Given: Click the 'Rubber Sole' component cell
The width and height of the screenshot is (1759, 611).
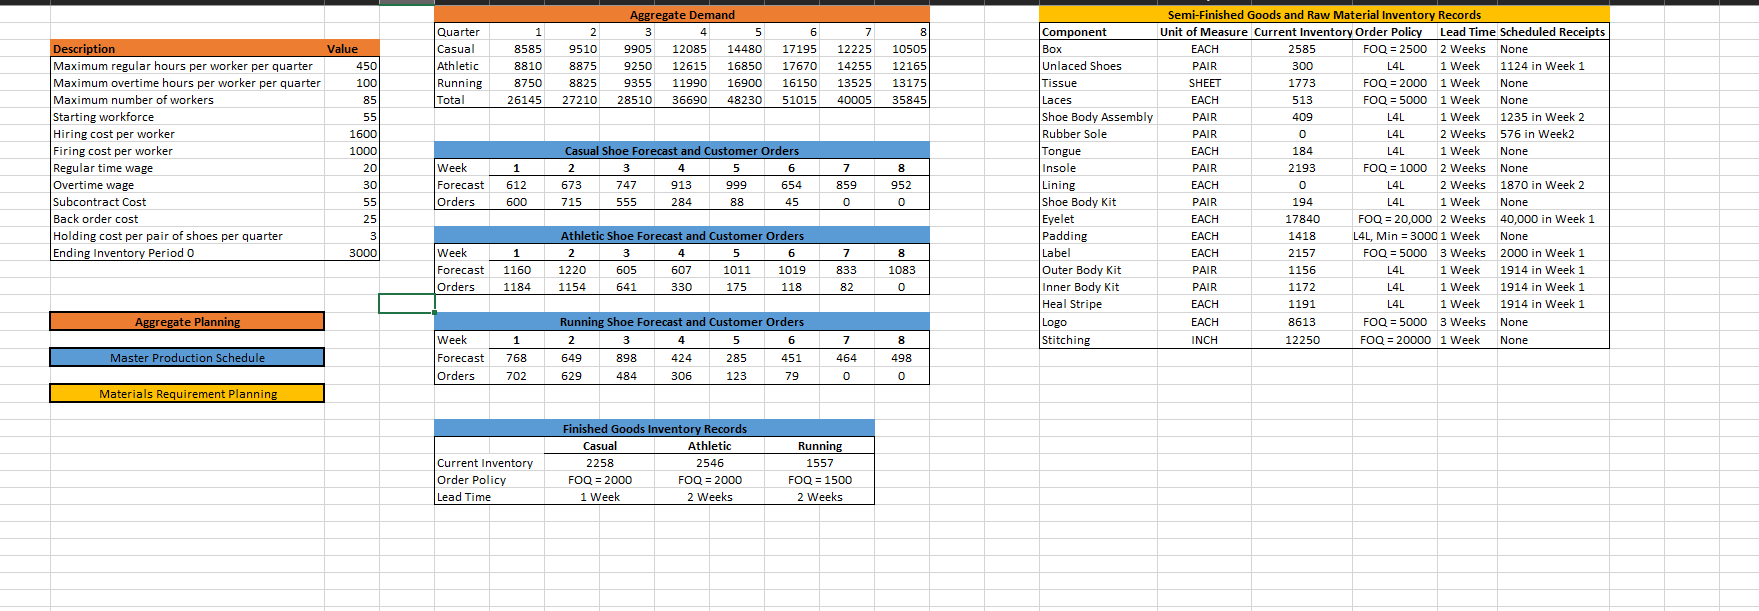Looking at the screenshot, I should coord(1099,134).
